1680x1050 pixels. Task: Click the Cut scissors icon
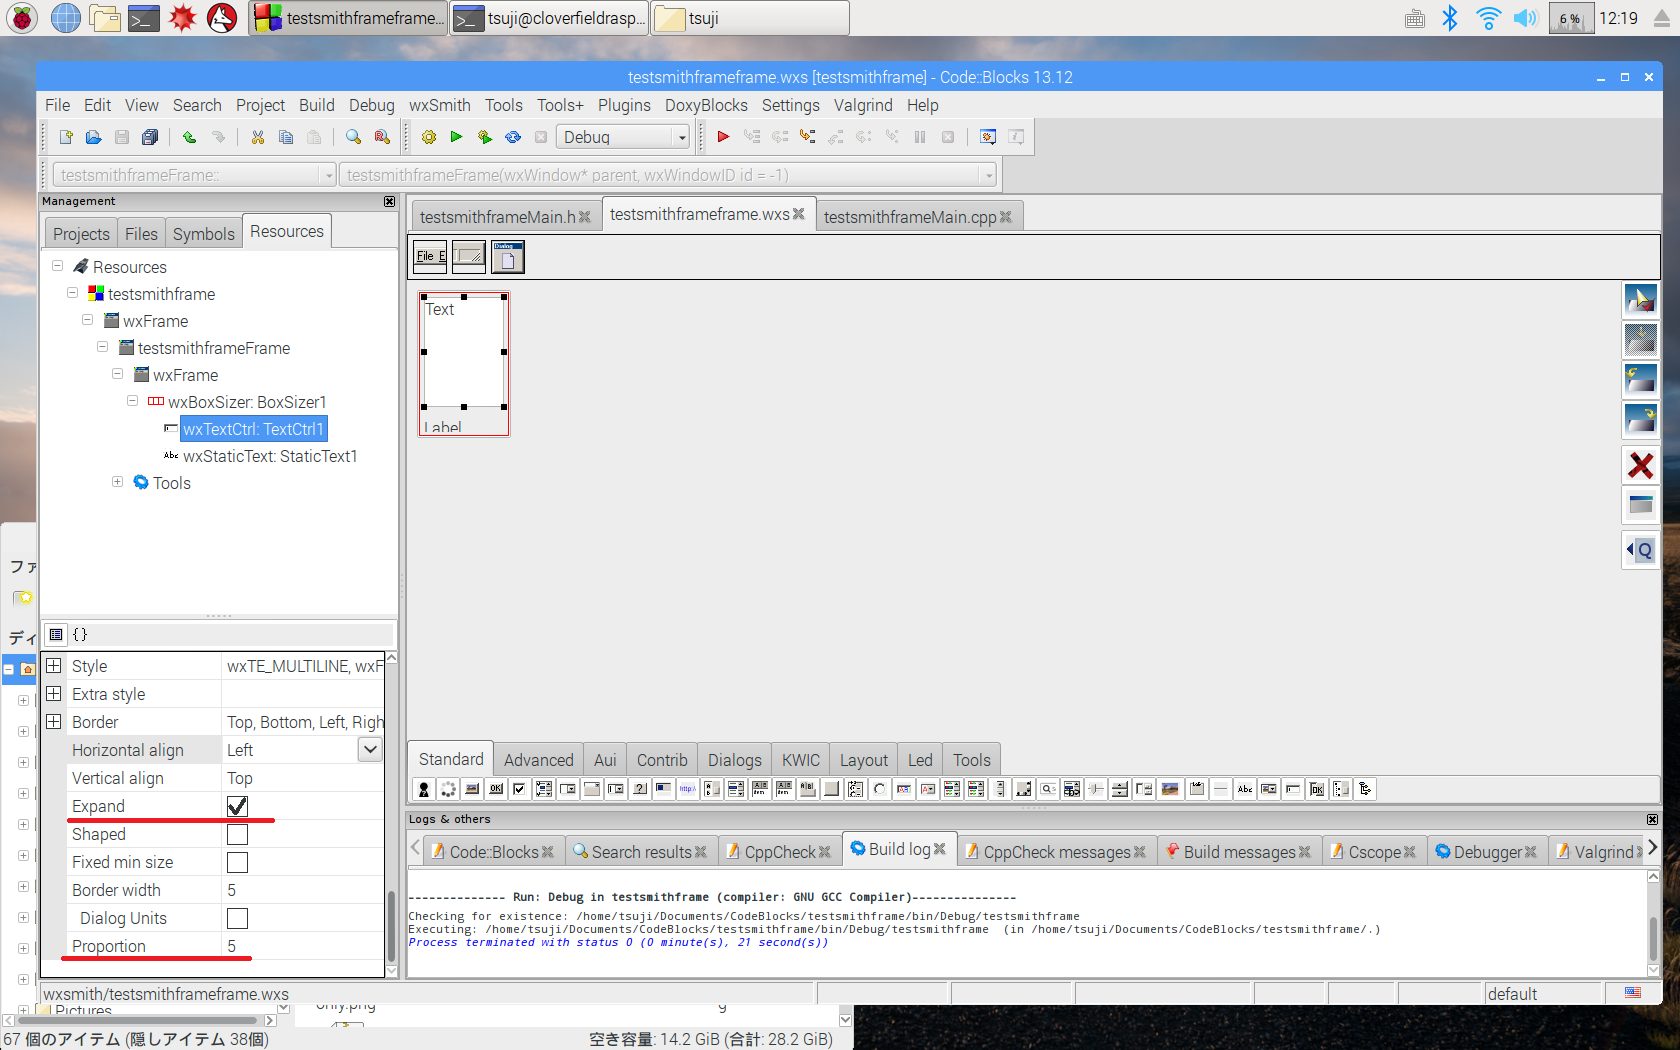(x=258, y=137)
